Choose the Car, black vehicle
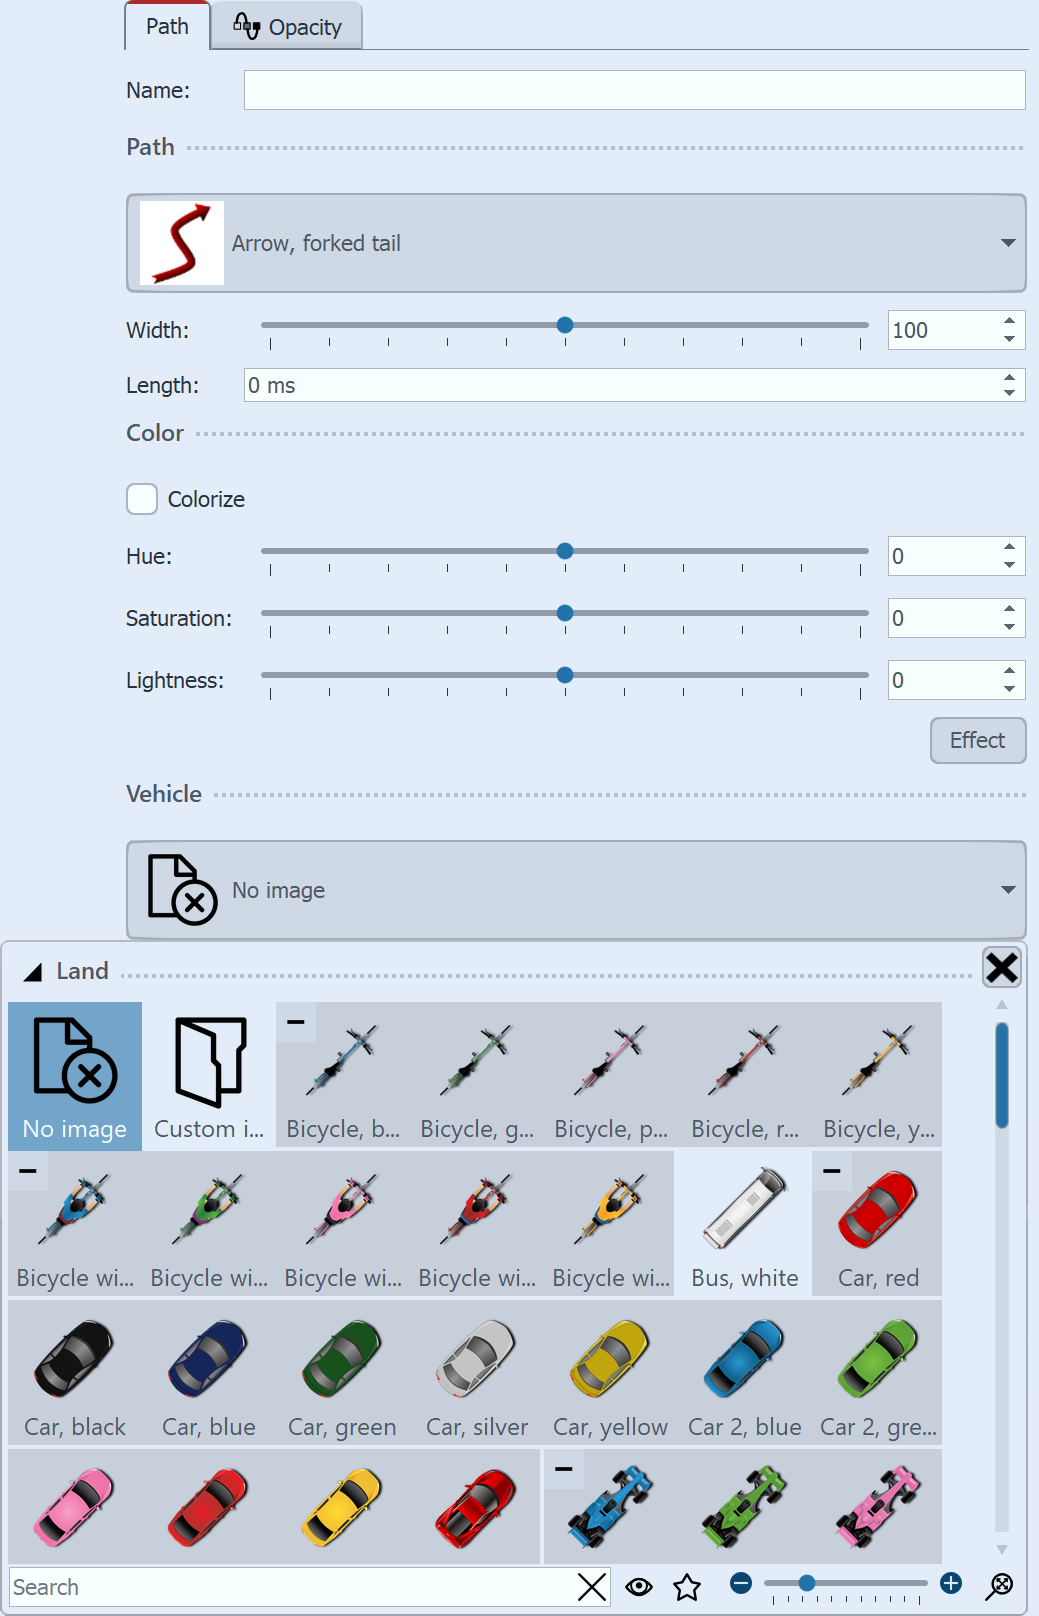Screen dimensions: 1039x1616 (75, 1373)
